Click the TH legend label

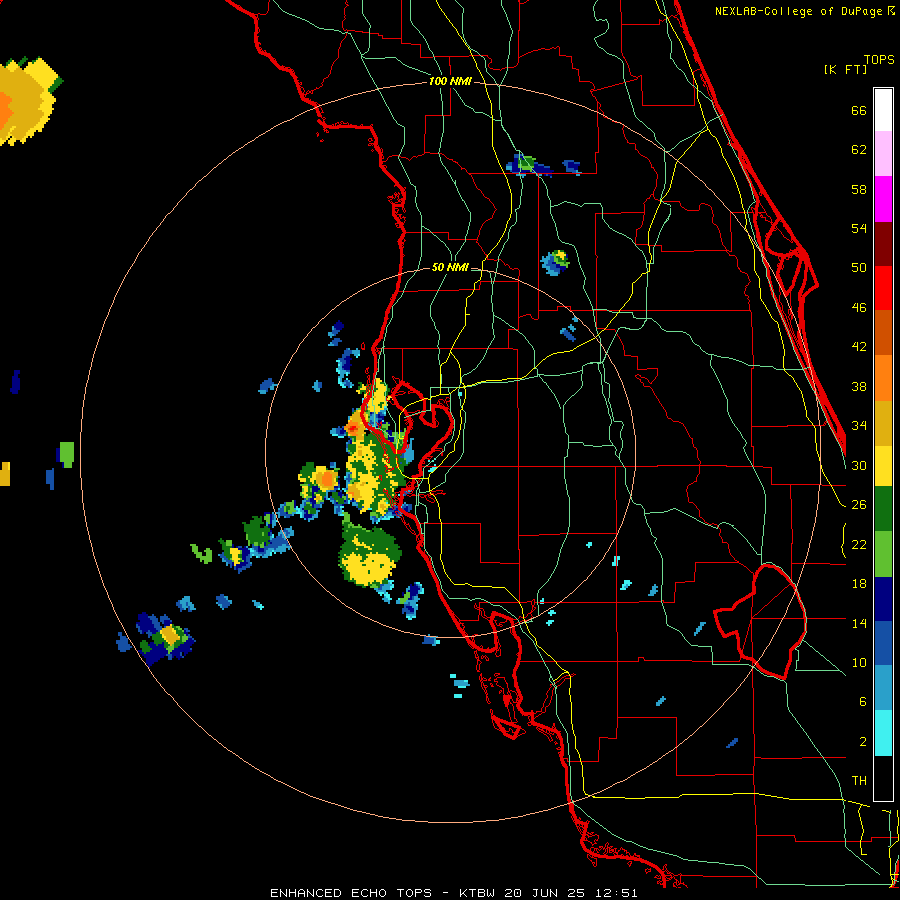click(x=859, y=781)
